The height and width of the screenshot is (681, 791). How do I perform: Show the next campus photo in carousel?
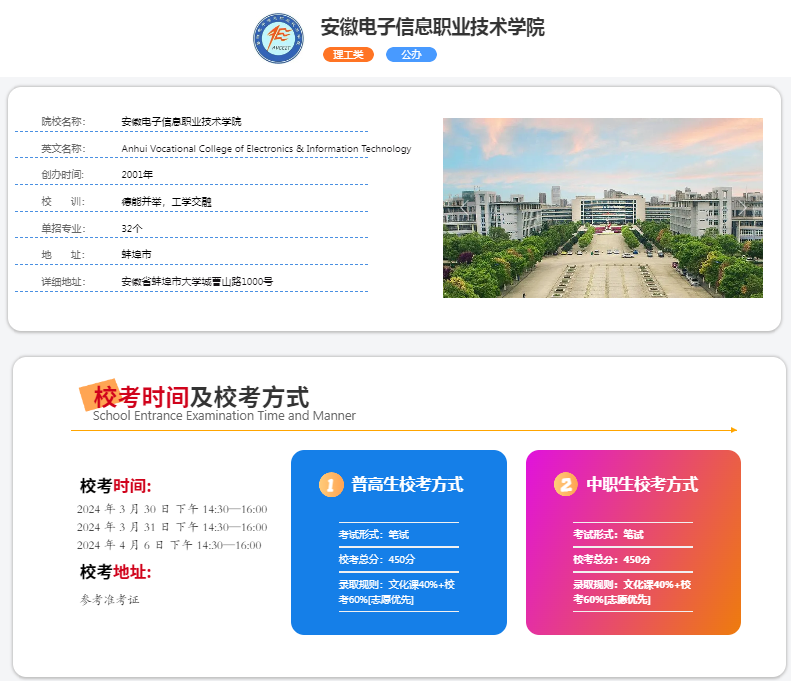[x=742, y=208]
